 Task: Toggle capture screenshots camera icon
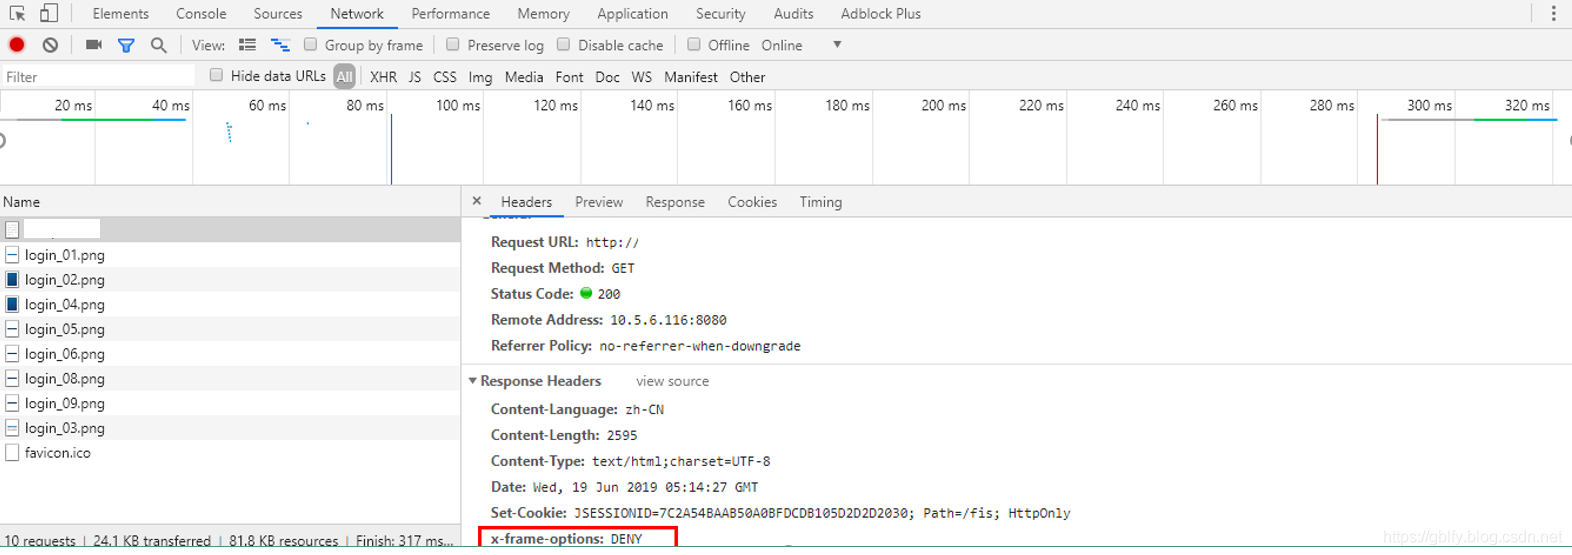click(x=94, y=45)
